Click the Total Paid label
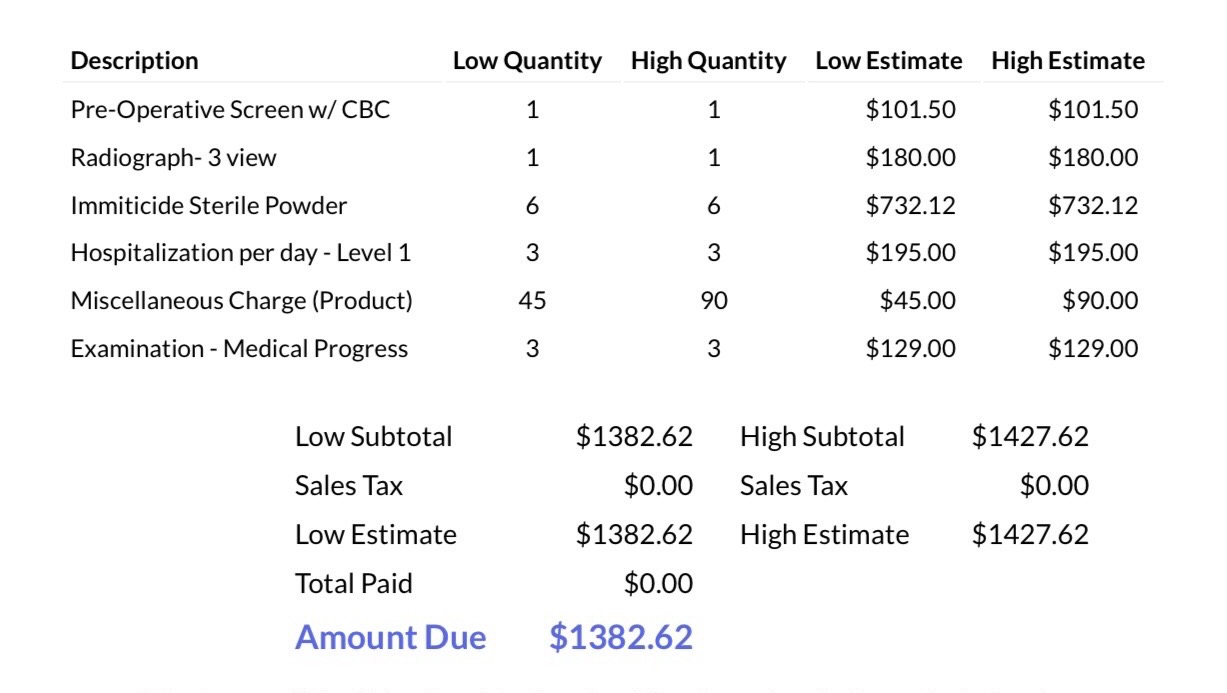The height and width of the screenshot is (693, 1227). tap(353, 584)
